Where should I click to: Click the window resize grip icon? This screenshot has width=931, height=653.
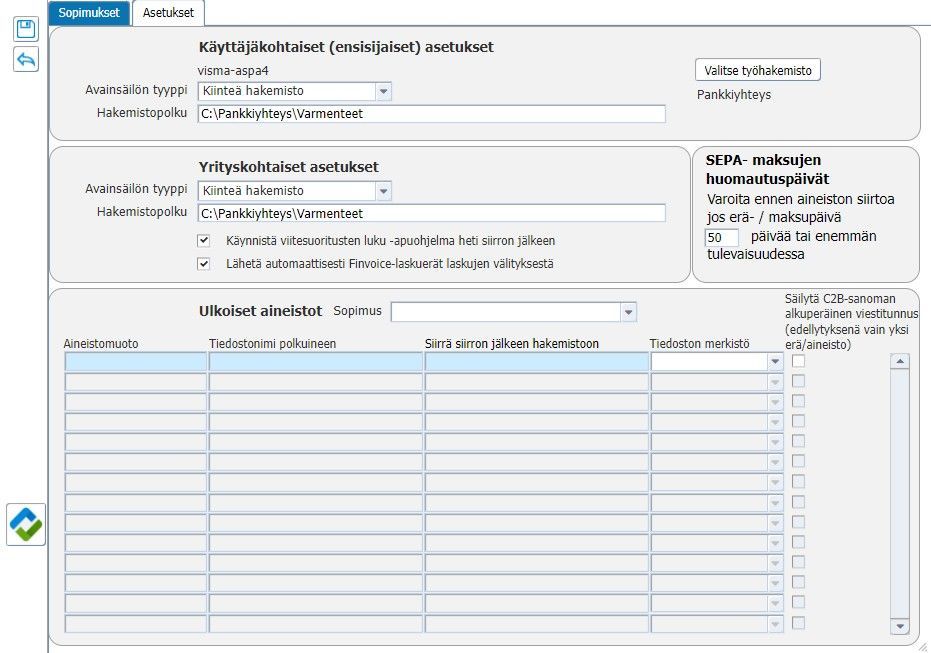tap(923, 646)
